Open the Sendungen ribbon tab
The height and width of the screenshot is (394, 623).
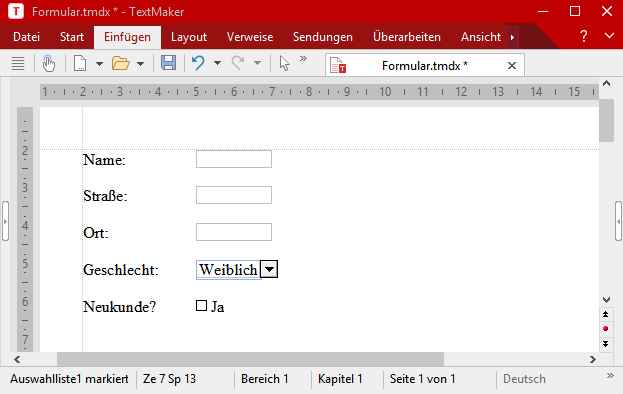323,37
